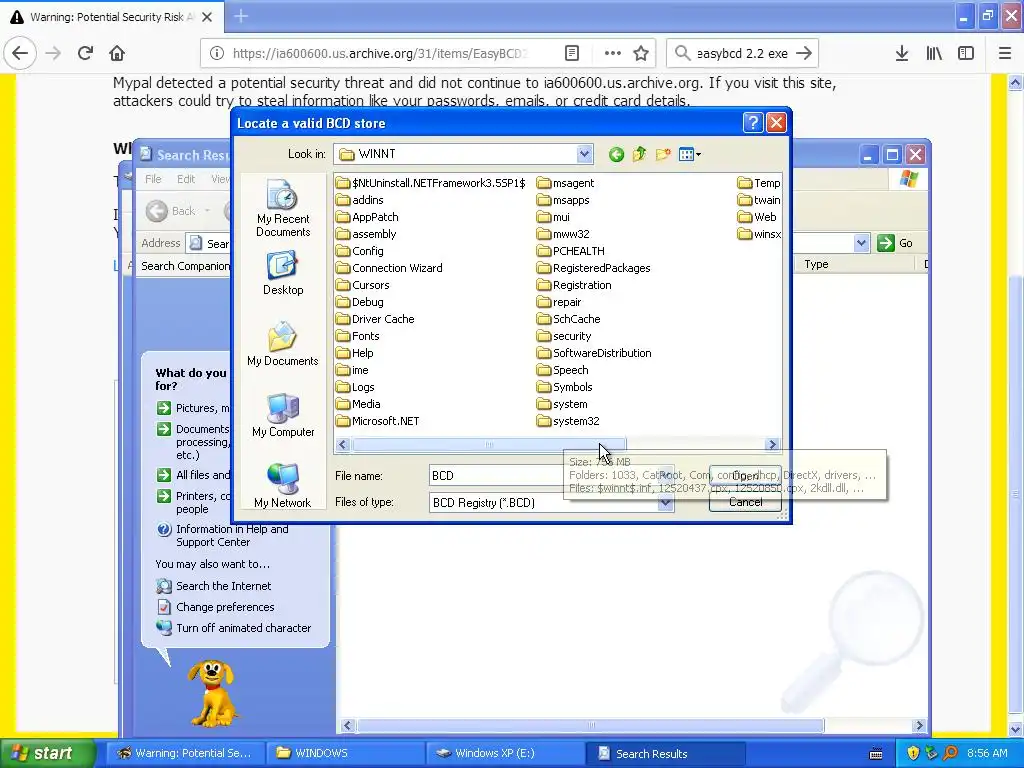
Task: Open Windows Start menu
Action: coord(46,753)
